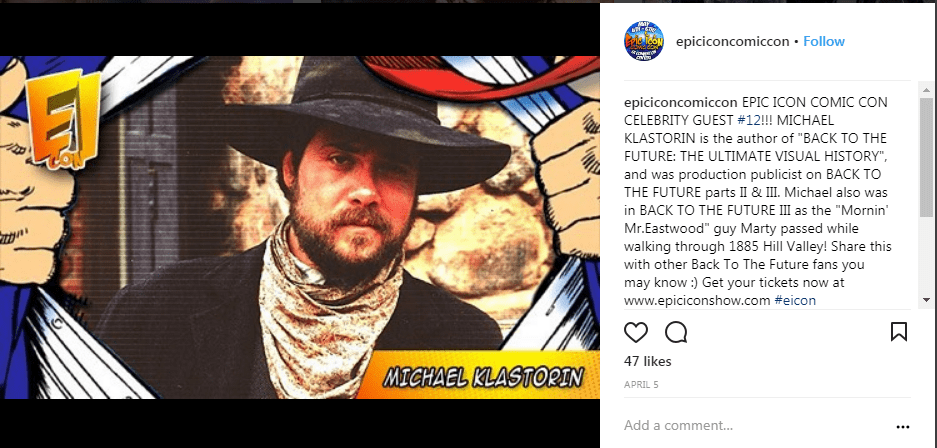
Task: Click the www.epiciconshow.com text in the caption
Action: pyautogui.click(x=697, y=300)
